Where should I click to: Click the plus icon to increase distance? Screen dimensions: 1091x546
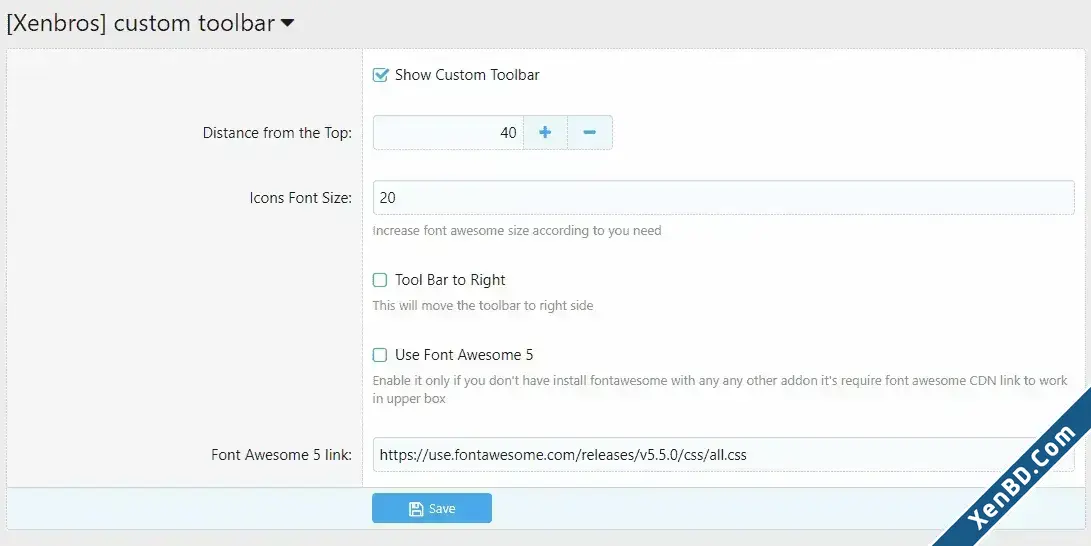point(545,132)
